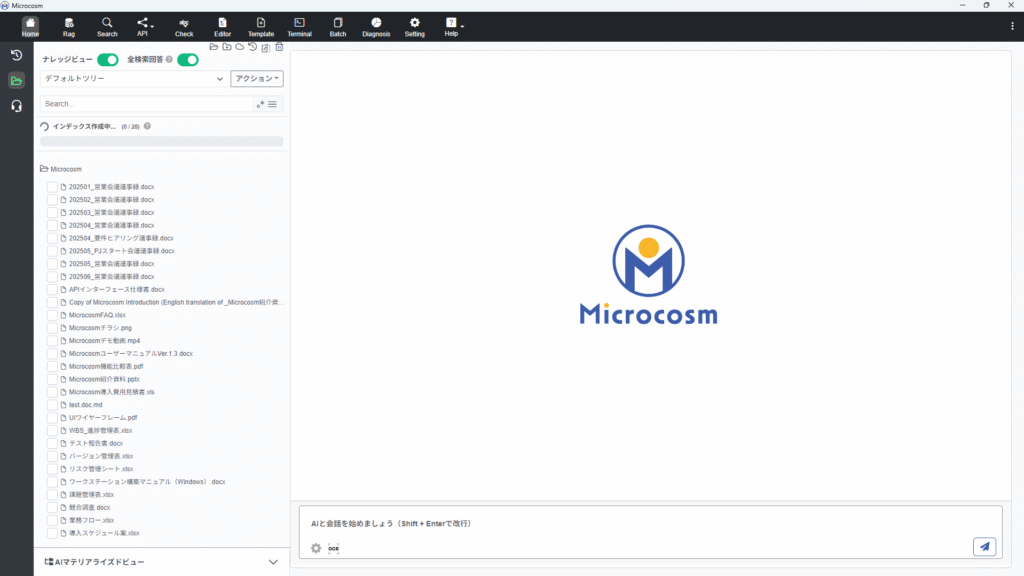Open the Diagnosis tool
Viewport: 1024px width, 576px height.
376,27
